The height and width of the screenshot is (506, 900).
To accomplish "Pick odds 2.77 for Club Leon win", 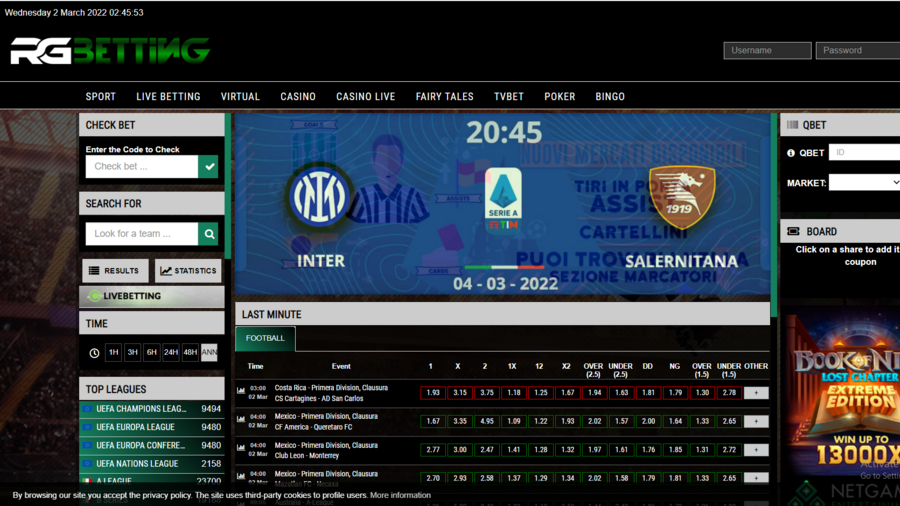I will click(x=433, y=450).
